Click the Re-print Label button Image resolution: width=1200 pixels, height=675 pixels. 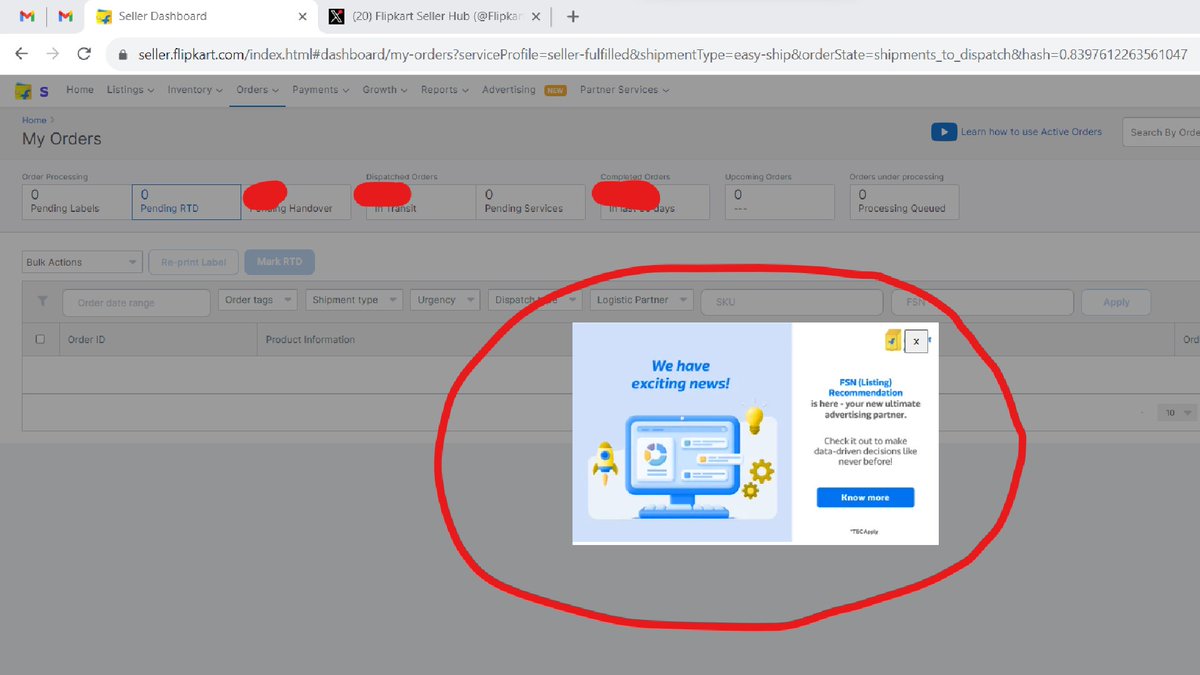tap(195, 262)
